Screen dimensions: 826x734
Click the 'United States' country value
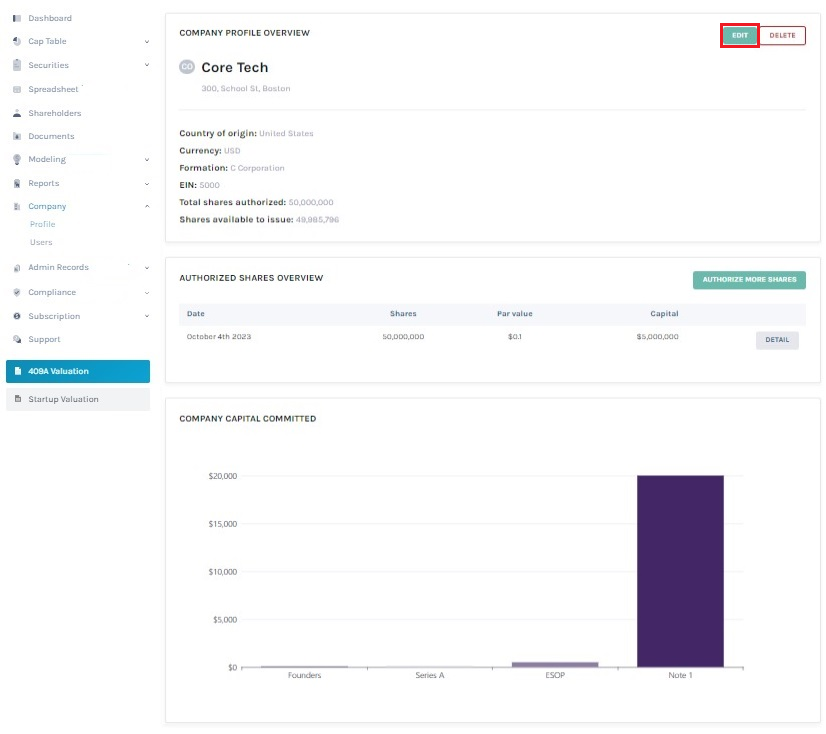pos(286,133)
